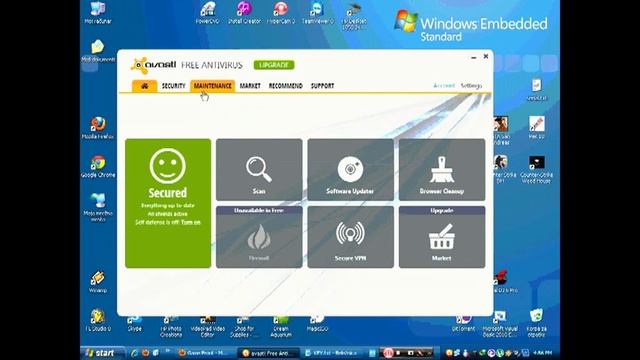Click the avast logo
This screenshot has height=360, width=640.
(x=153, y=65)
